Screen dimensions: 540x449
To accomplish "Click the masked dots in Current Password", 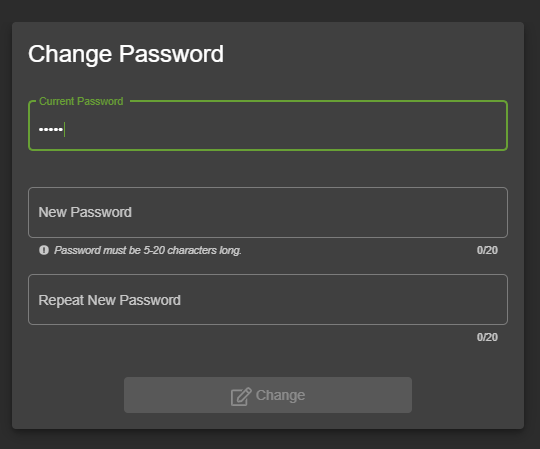I will pyautogui.click(x=51, y=129).
